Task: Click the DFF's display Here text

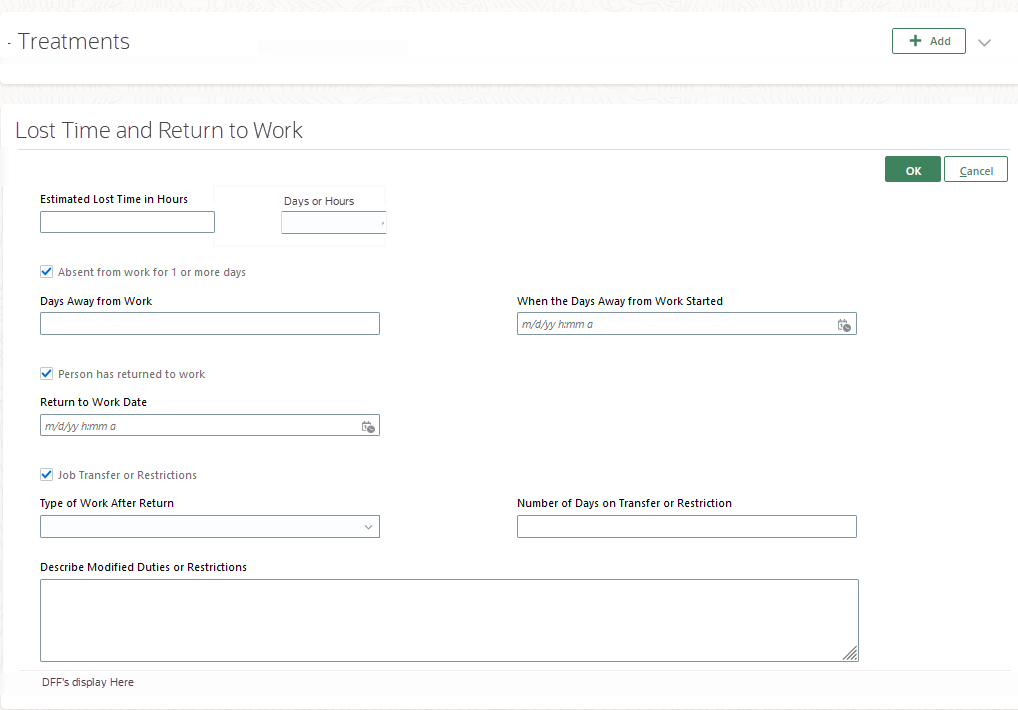Action: [86, 682]
